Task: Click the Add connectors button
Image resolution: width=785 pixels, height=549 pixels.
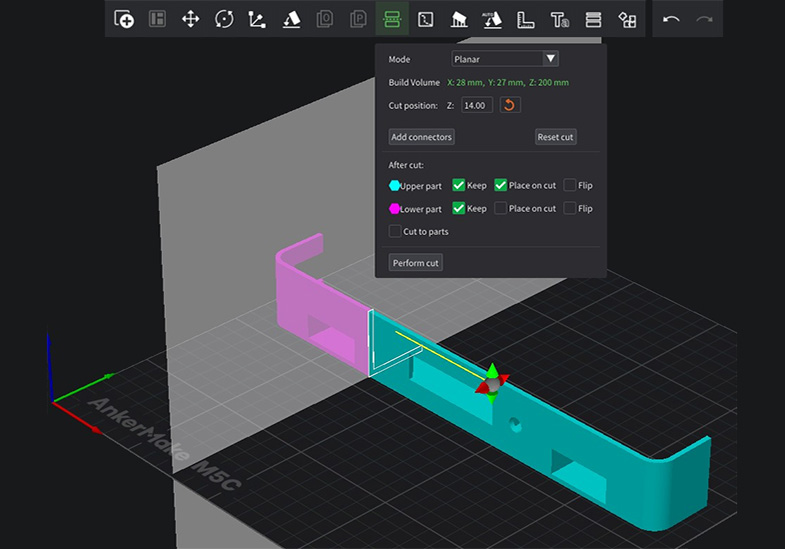Action: [421, 137]
